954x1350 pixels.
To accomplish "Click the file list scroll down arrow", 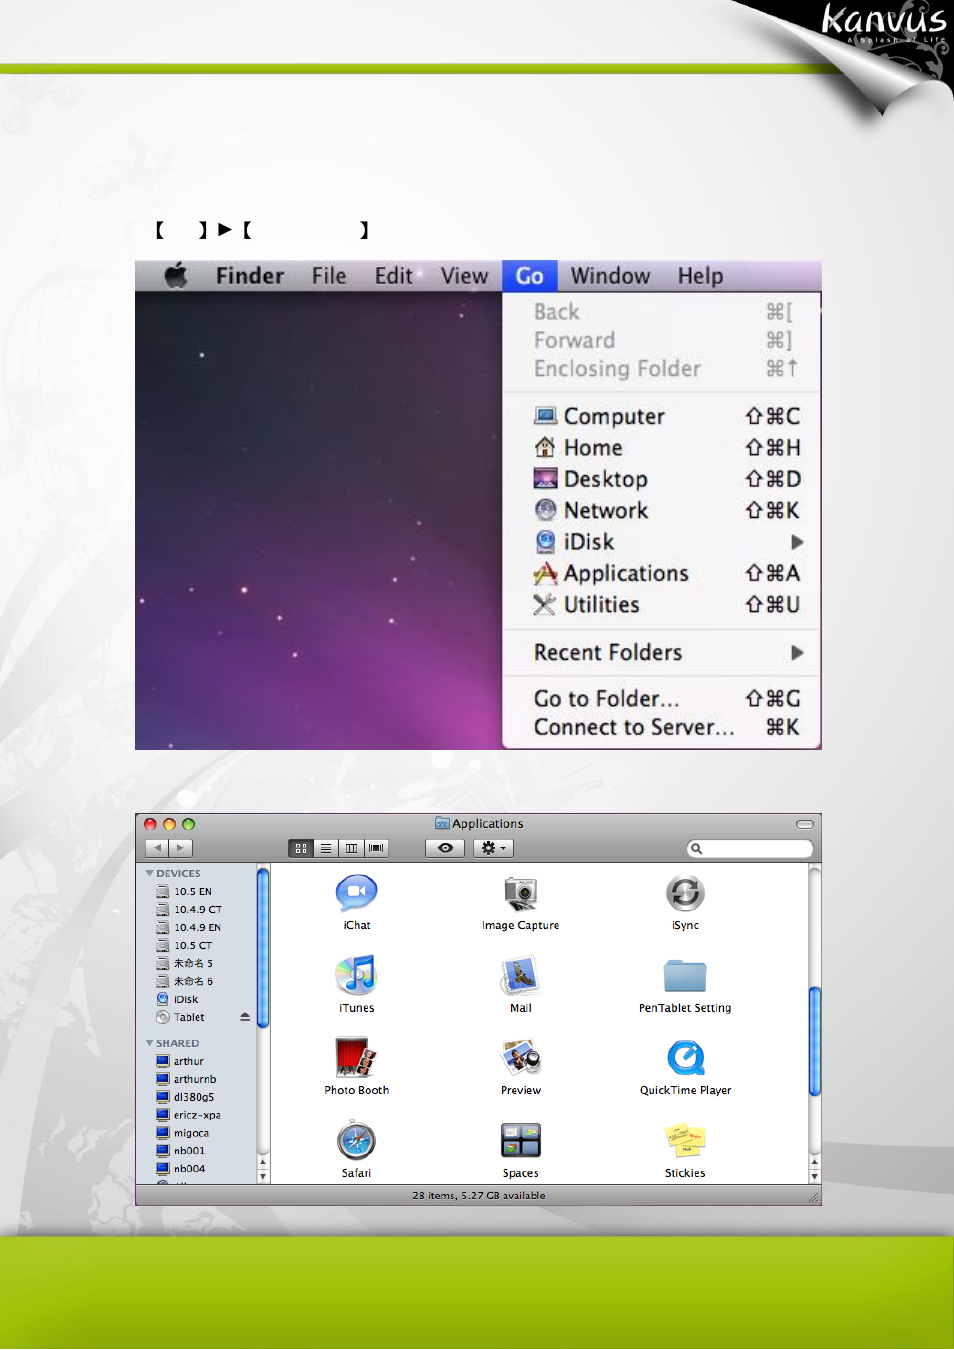I will pyautogui.click(x=815, y=1176).
